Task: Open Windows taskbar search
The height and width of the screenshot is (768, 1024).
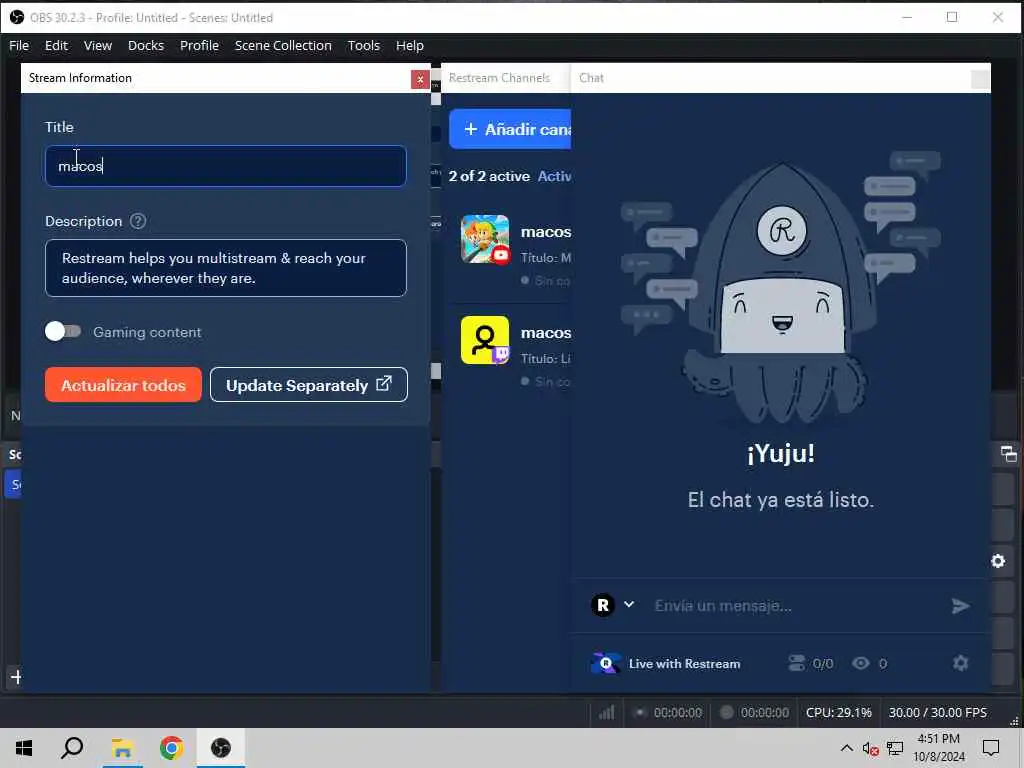Action: pyautogui.click(x=72, y=748)
